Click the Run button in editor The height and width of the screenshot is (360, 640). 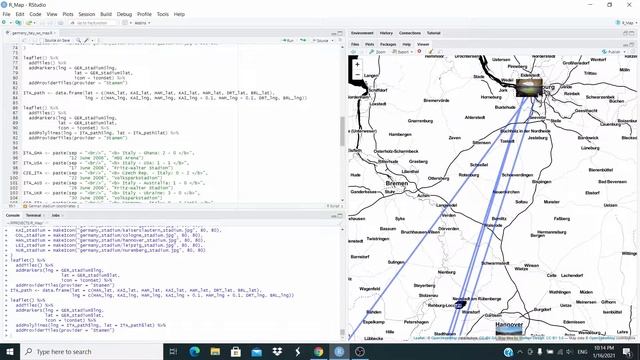click(288, 40)
